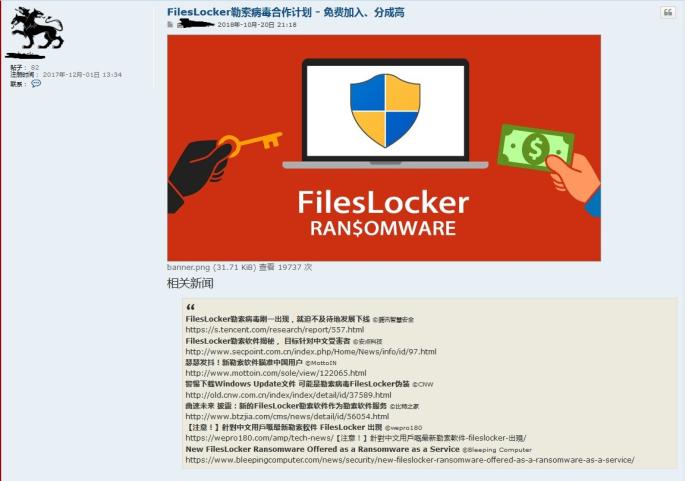This screenshot has height=481, width=685.
Task: Open the wepro180.com tech-news link
Action: click(356, 438)
